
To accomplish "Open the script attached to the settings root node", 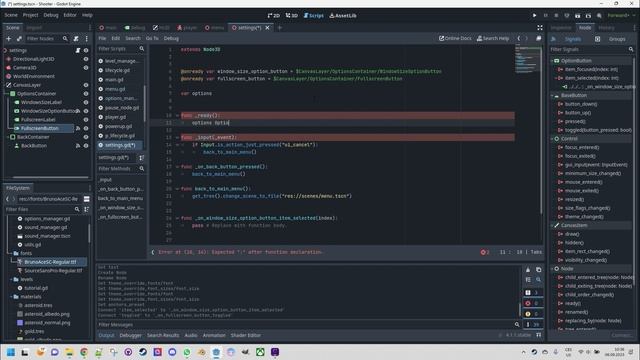I will tap(78, 50).
